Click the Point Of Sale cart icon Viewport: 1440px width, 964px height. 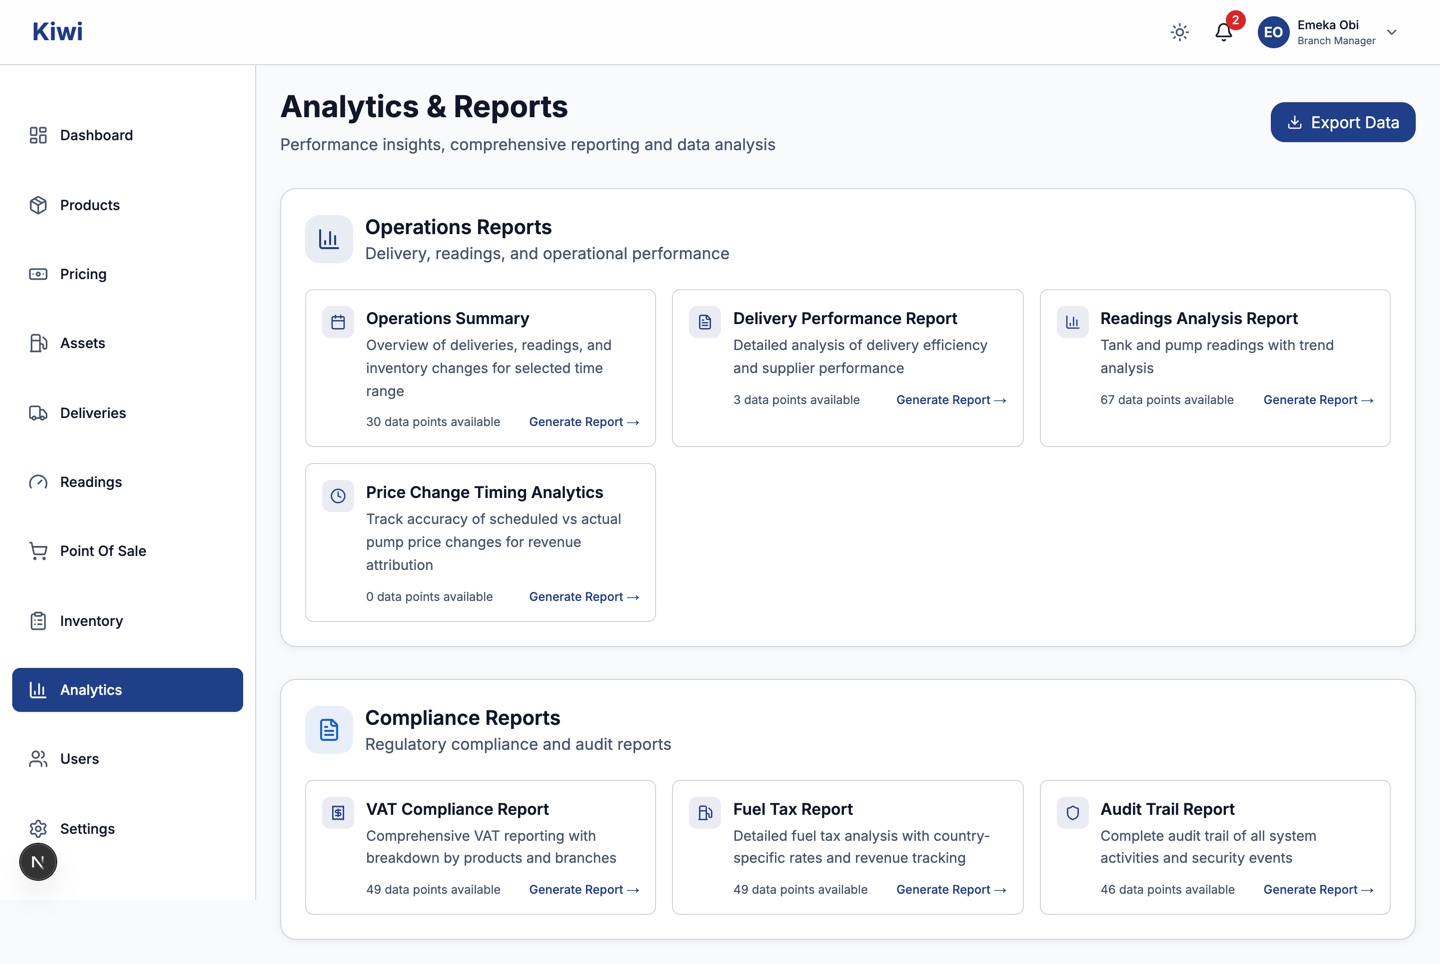(38, 551)
